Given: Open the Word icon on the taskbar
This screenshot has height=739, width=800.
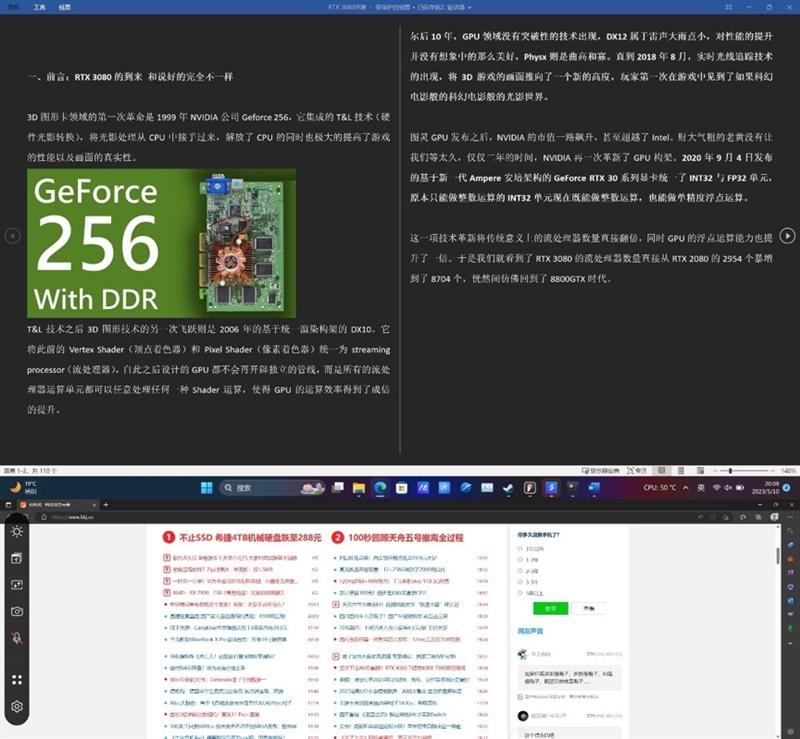Looking at the screenshot, I should [594, 488].
